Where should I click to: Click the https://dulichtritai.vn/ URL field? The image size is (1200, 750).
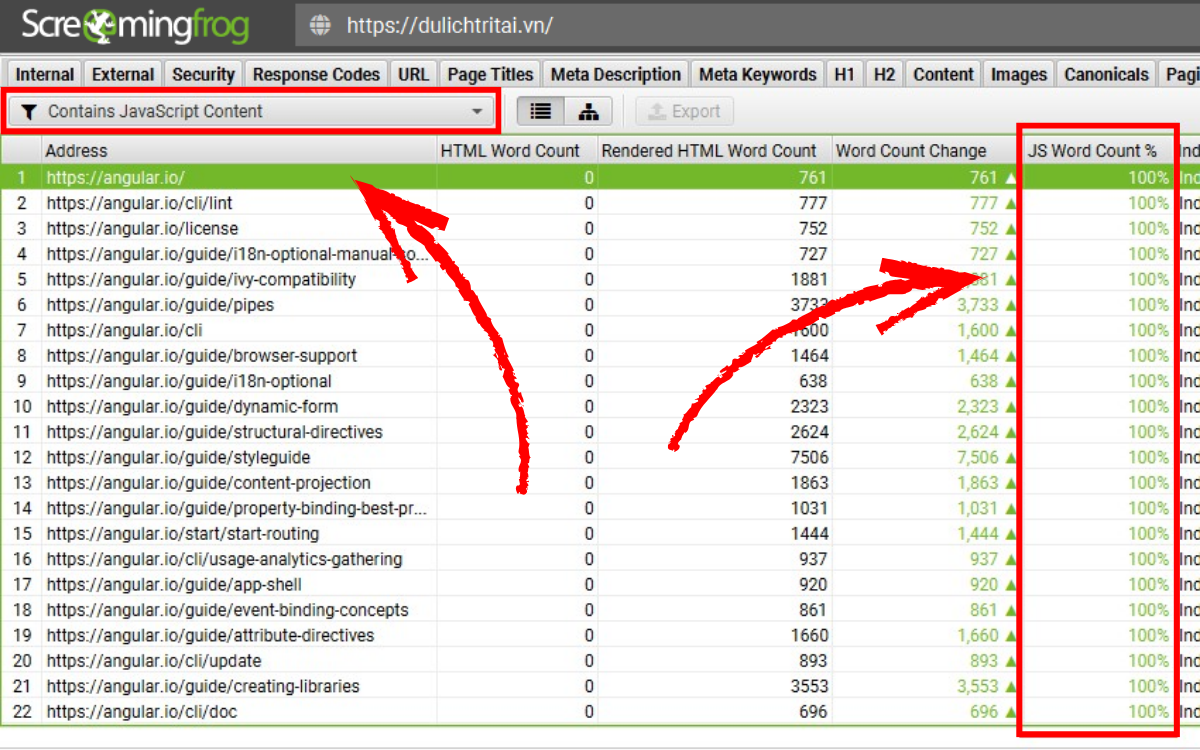tap(700, 26)
